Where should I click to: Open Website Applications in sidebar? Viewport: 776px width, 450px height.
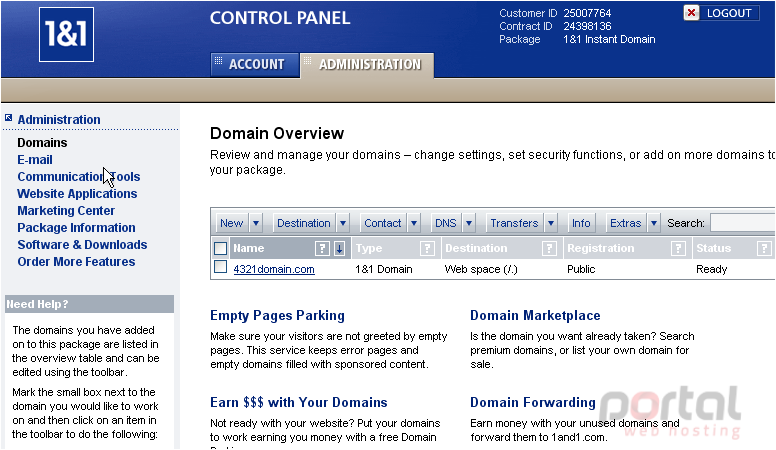coord(77,194)
